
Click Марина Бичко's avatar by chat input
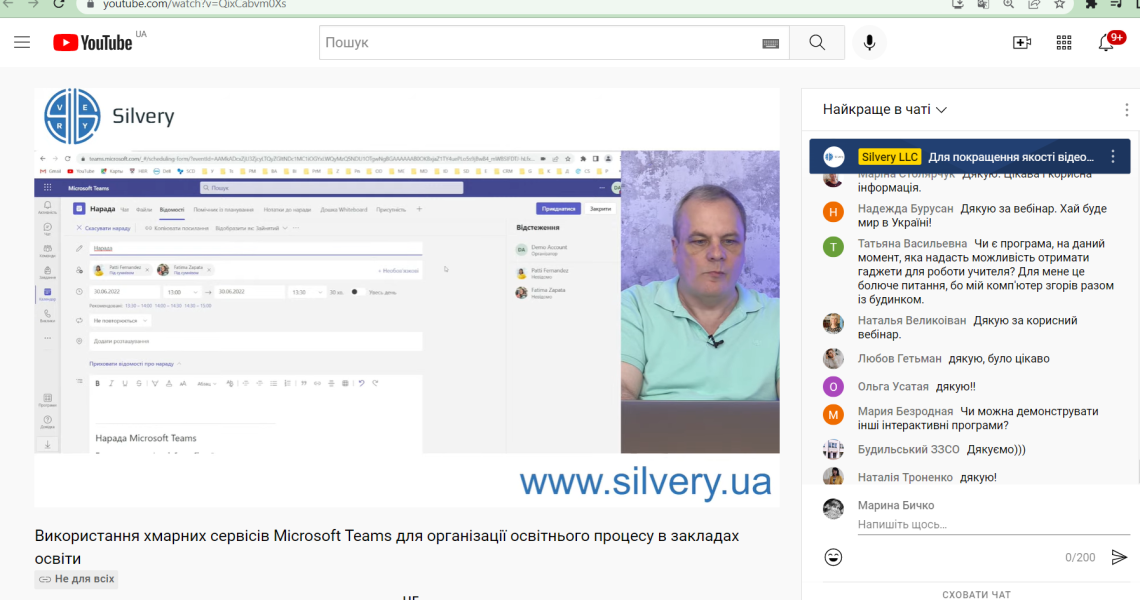tap(833, 509)
